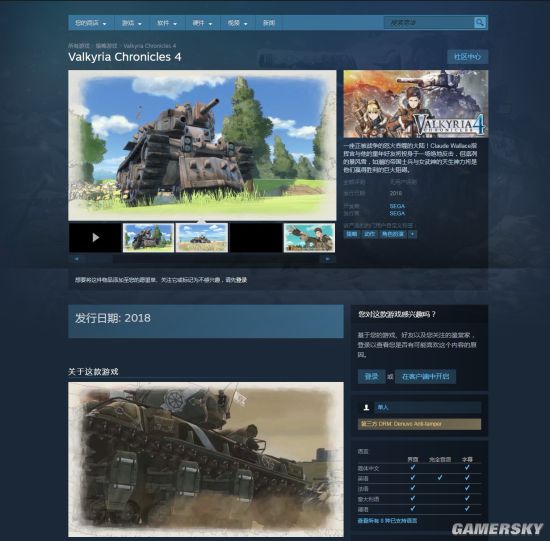Select the distant tank in wheat-field thumbnail
Image resolution: width=550 pixels, height=541 pixels.
[x=202, y=238]
